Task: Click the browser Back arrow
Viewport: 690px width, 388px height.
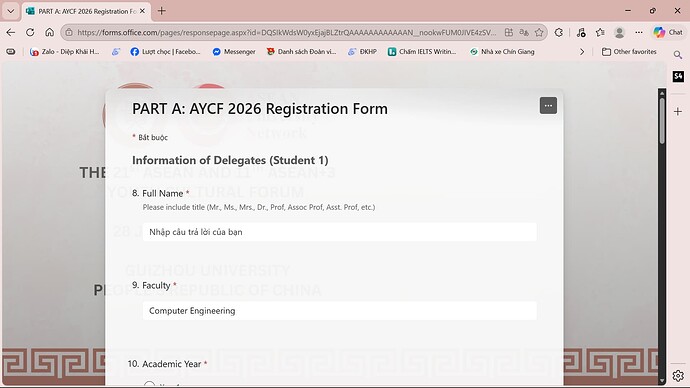Action: click(11, 32)
